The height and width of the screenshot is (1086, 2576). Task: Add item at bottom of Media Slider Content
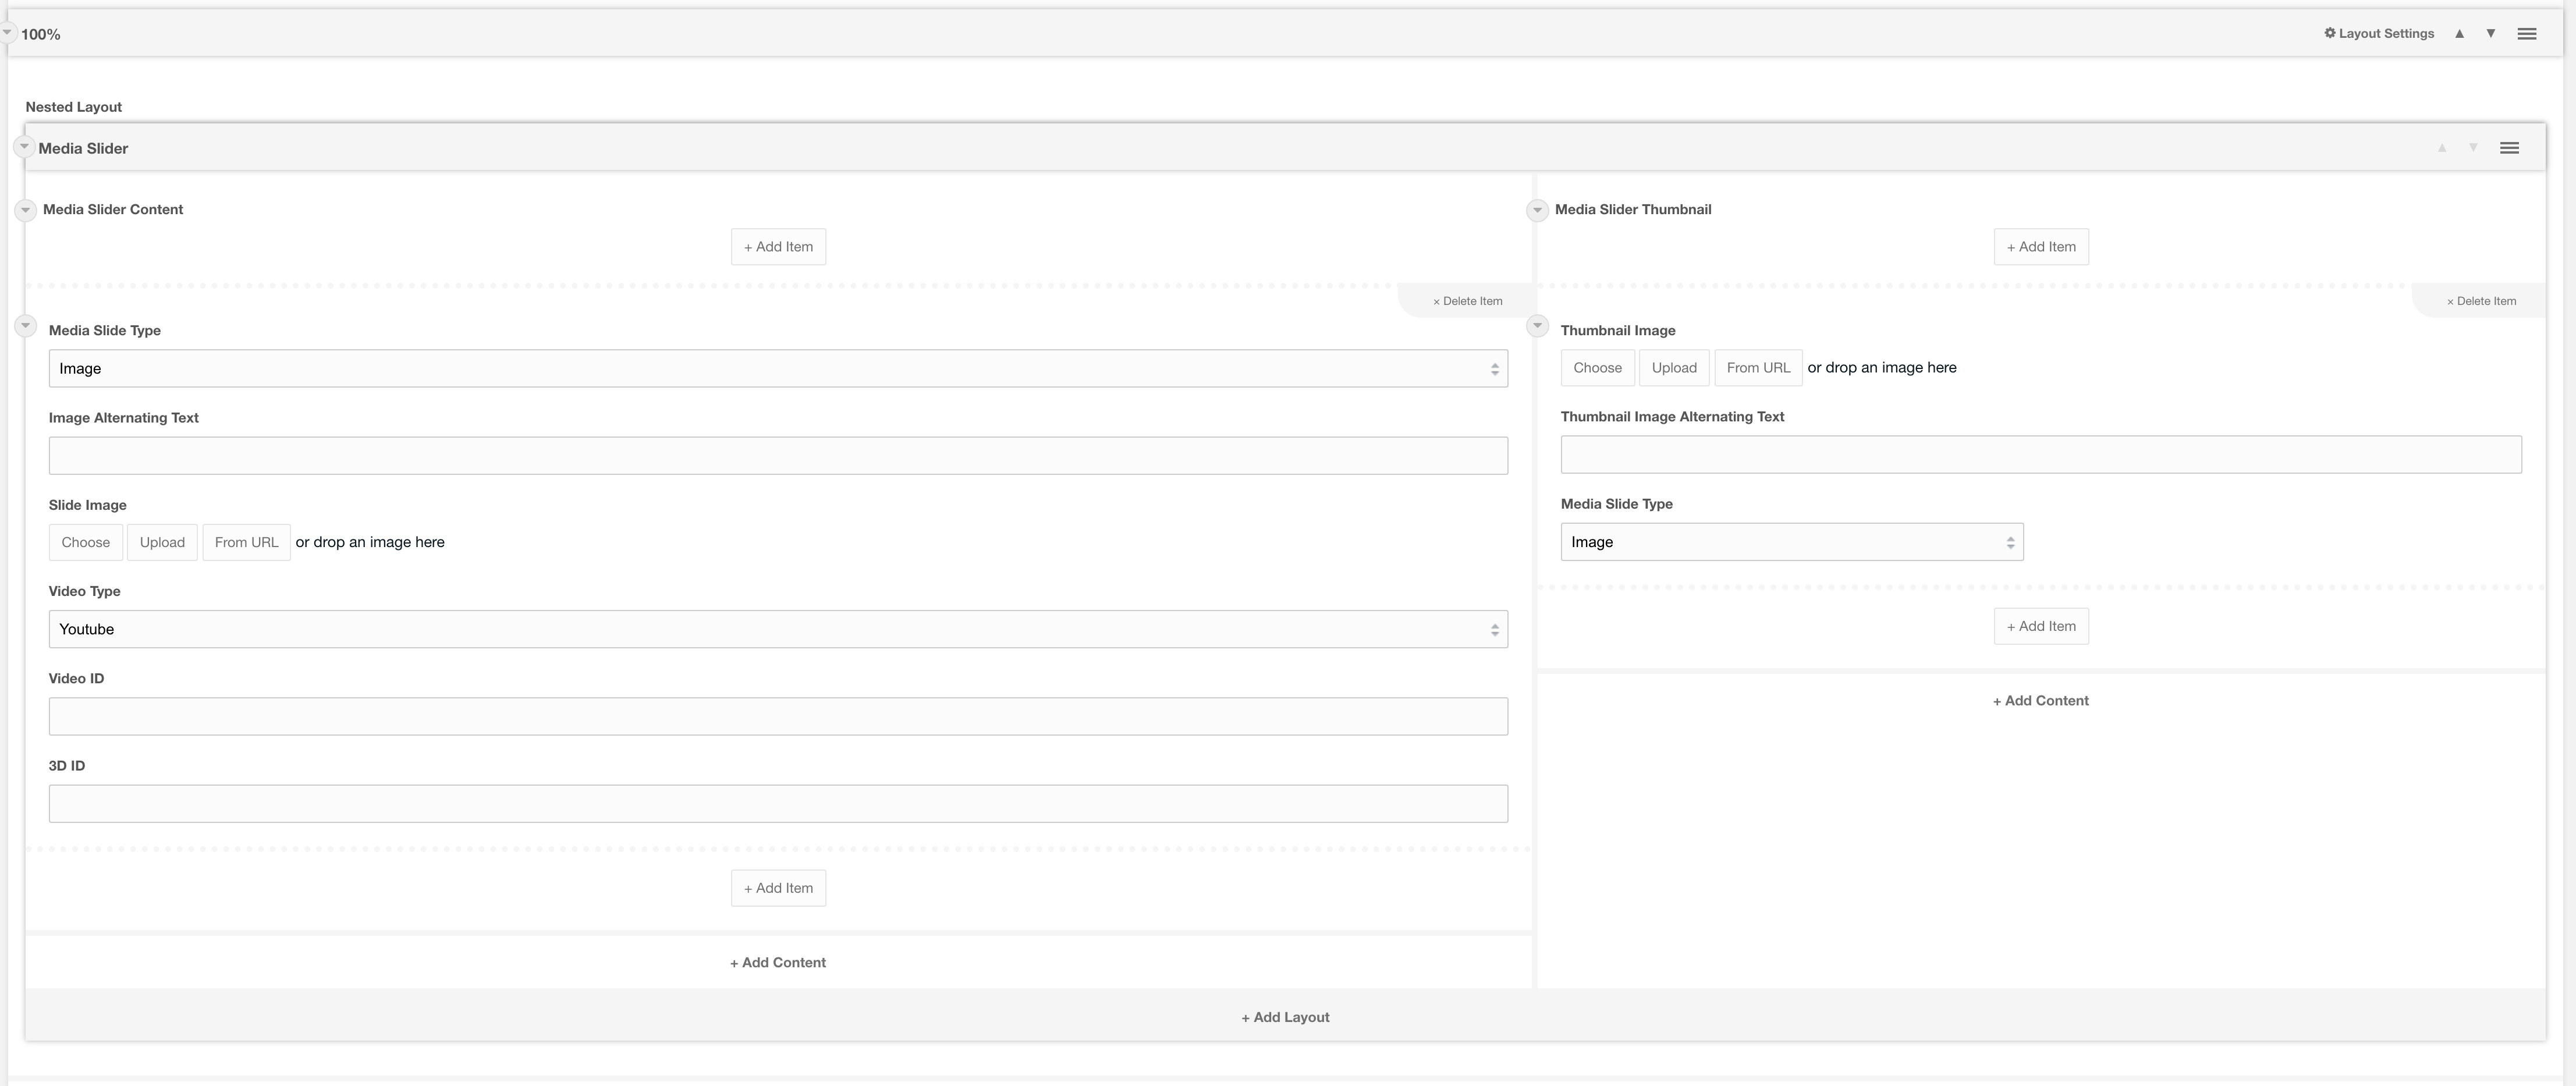click(x=778, y=888)
